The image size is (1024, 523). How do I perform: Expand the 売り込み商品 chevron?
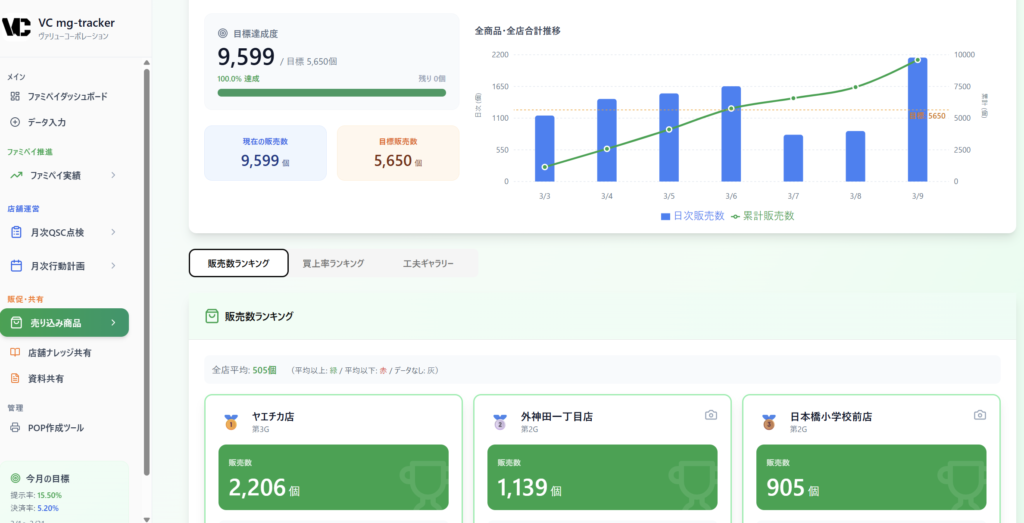tap(113, 323)
